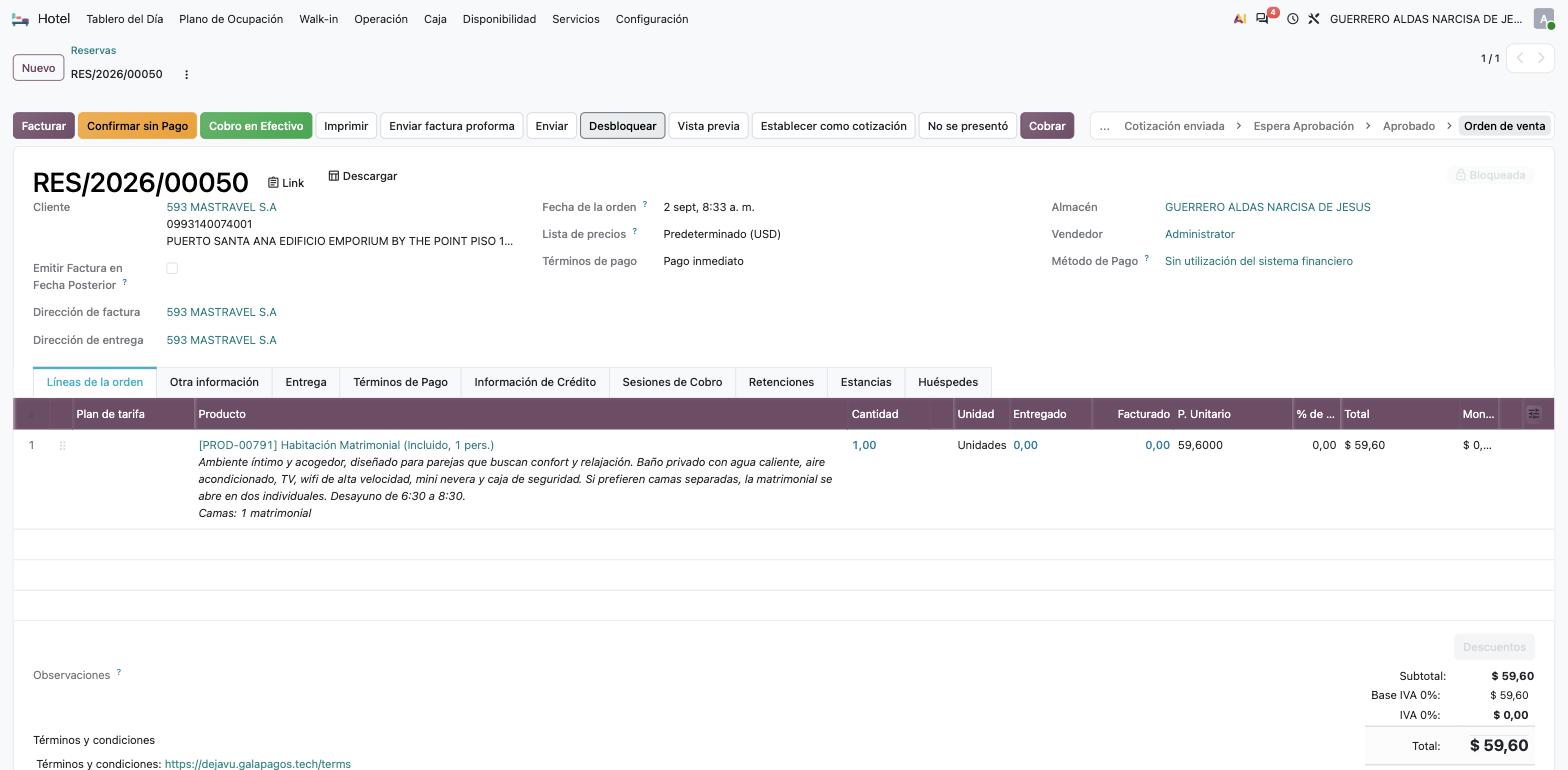1568x770 pixels.
Task: Open the activities clock icon
Action: coord(1292,19)
